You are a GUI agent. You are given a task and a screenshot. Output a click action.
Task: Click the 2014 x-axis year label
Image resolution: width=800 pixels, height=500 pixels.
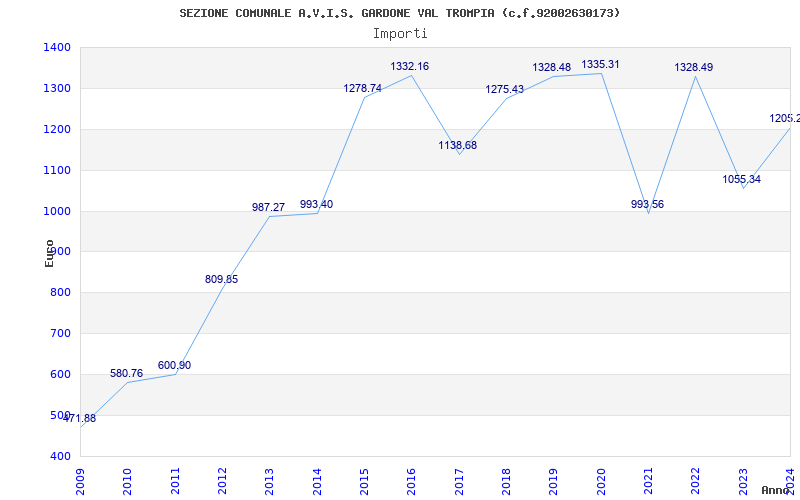pyautogui.click(x=317, y=482)
